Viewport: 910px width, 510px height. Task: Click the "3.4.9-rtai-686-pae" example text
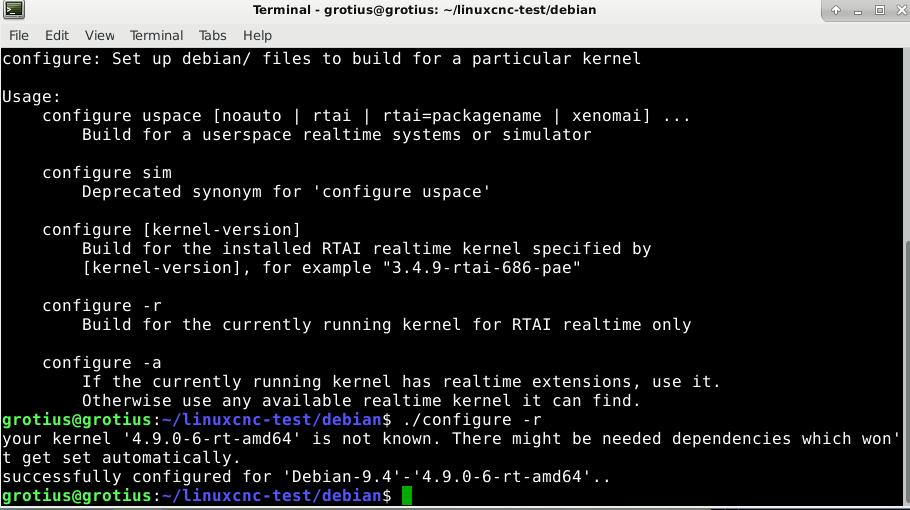point(481,268)
